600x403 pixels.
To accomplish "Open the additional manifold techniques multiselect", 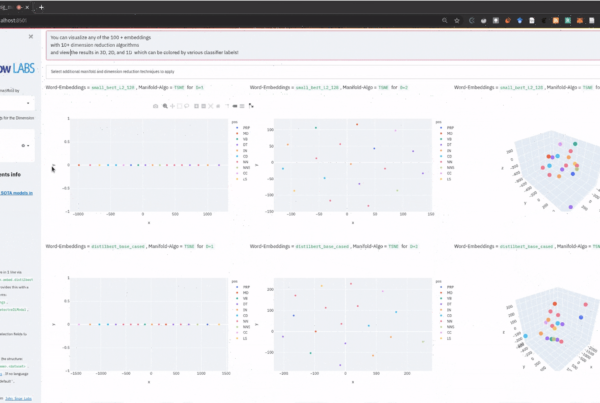I will point(323,72).
